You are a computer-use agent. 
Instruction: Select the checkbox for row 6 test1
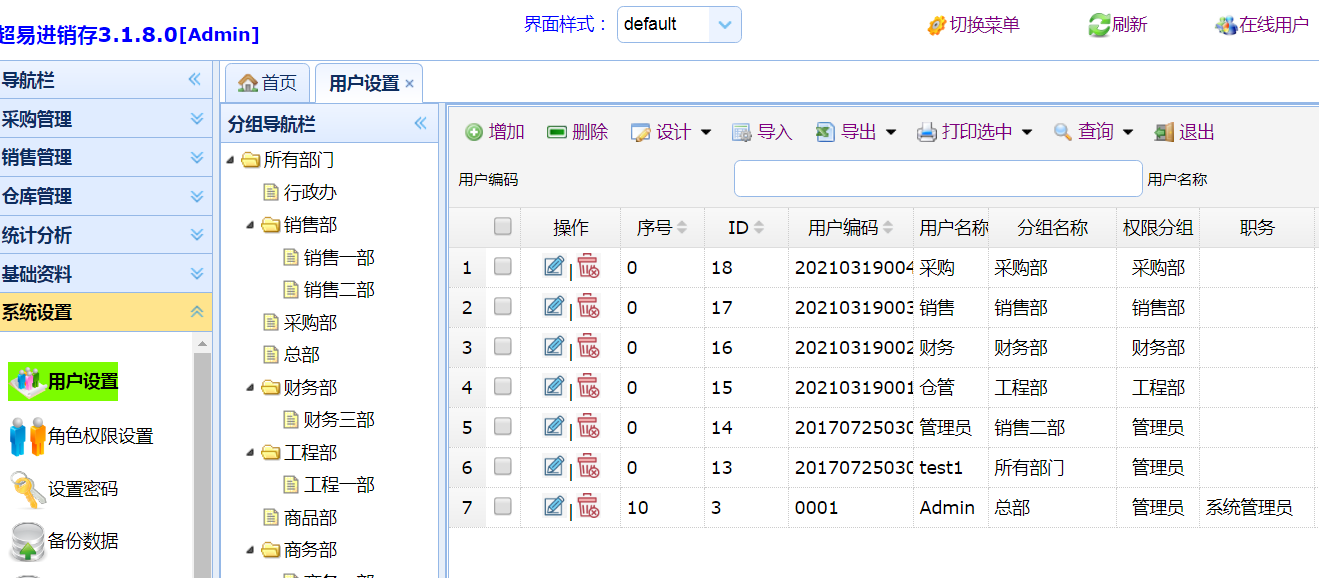point(503,467)
